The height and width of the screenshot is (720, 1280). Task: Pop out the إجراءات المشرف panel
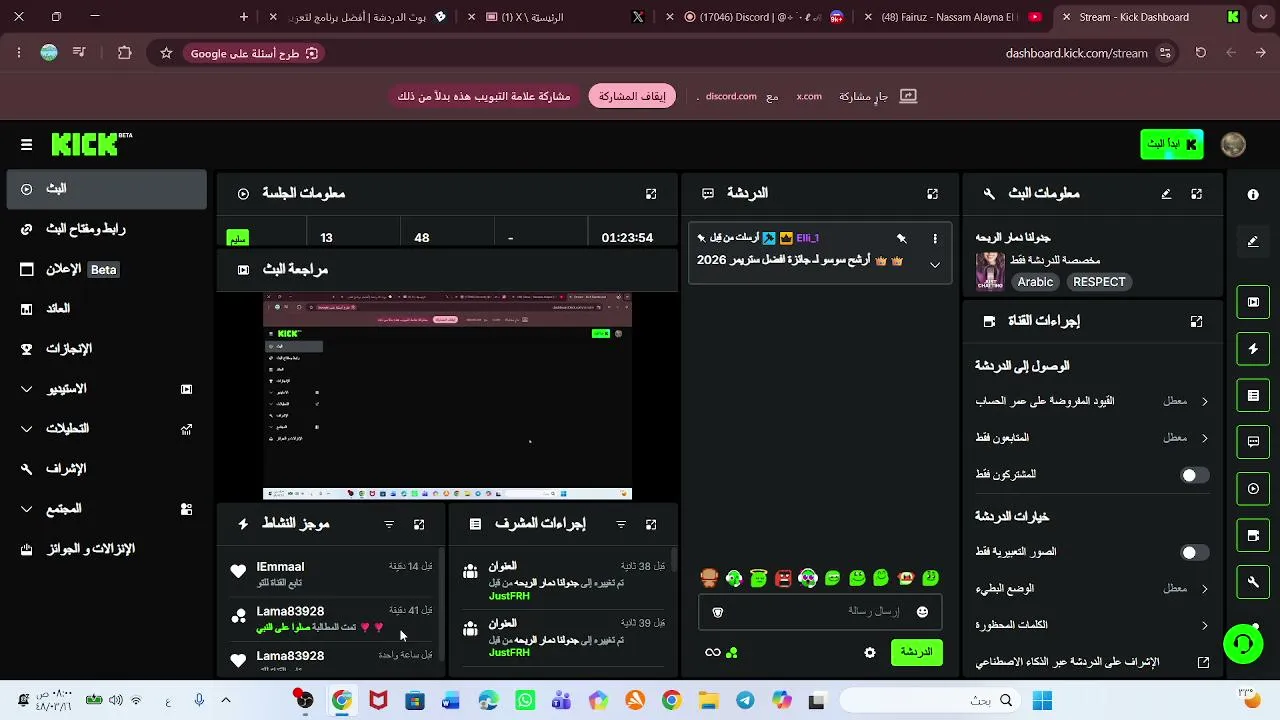(651, 524)
